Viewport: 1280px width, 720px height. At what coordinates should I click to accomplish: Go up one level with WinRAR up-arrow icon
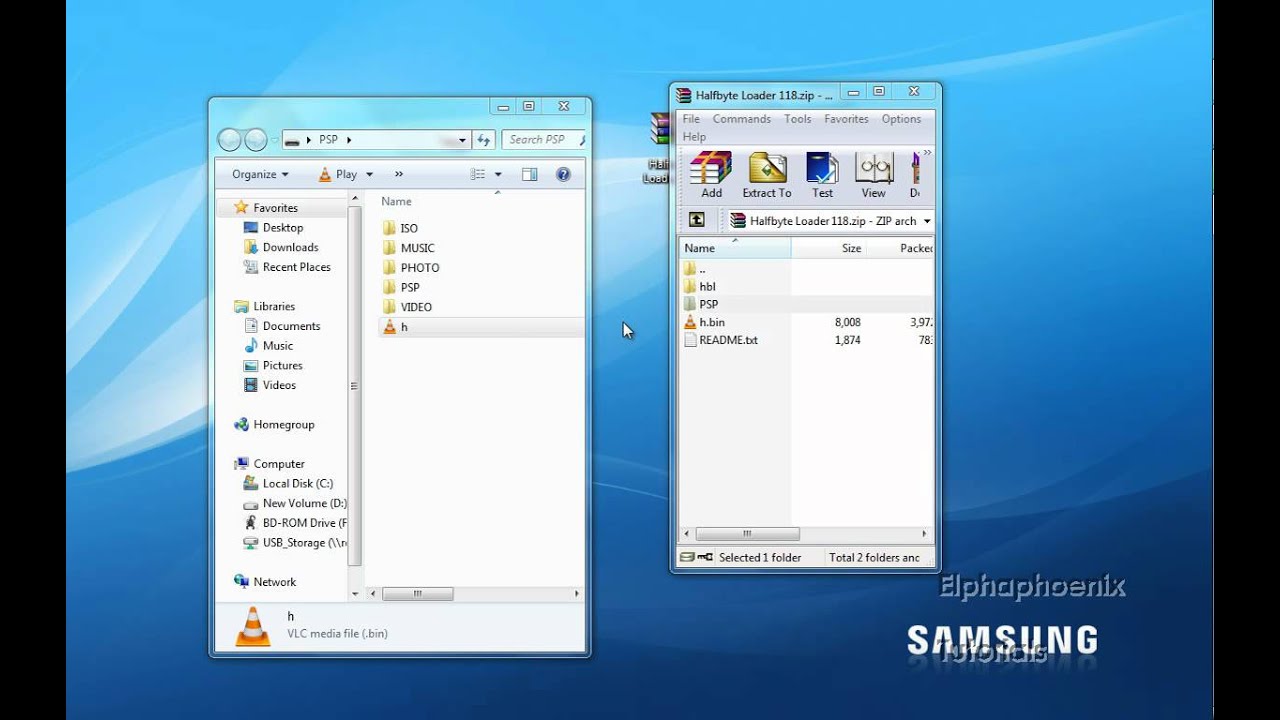pos(697,220)
